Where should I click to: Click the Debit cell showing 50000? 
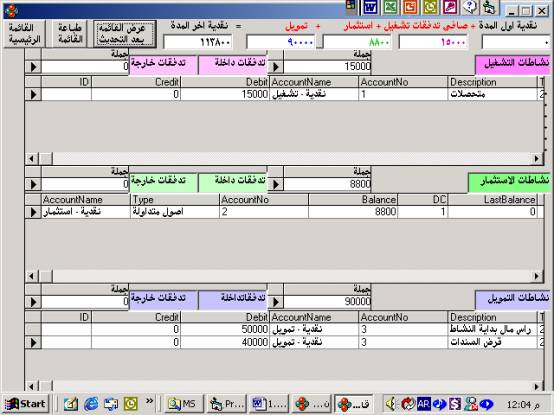[x=225, y=330]
